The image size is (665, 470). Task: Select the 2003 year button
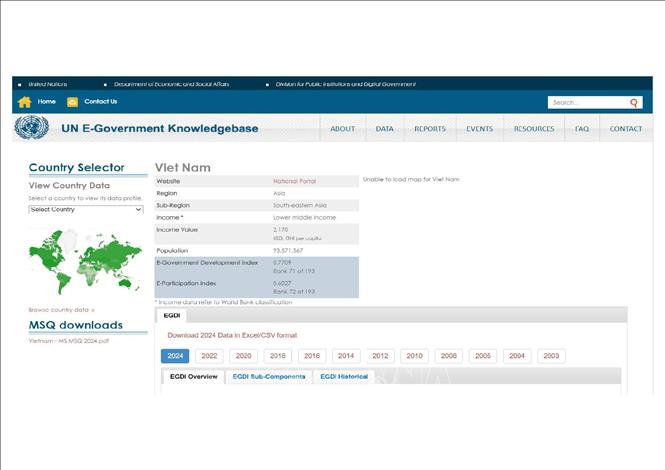[x=550, y=356]
